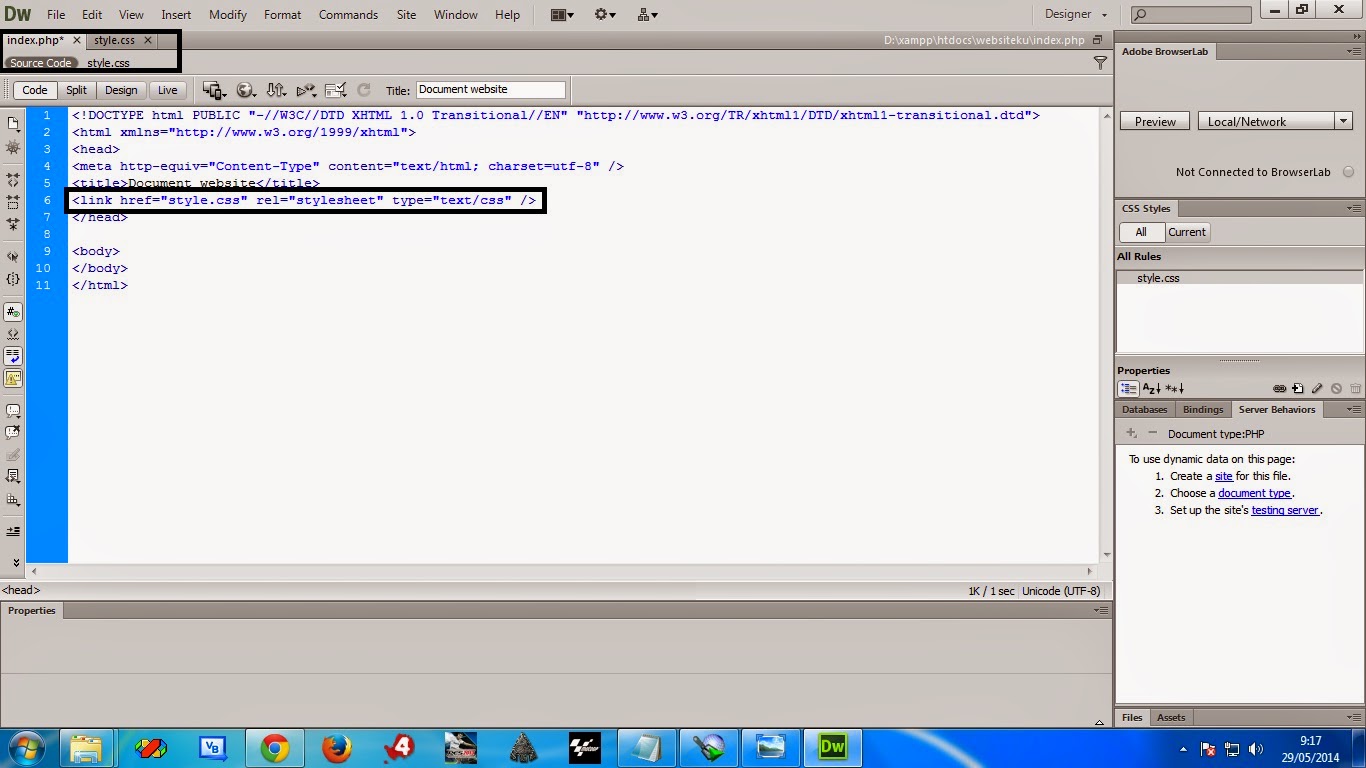Open the Commands menu

tap(348, 15)
